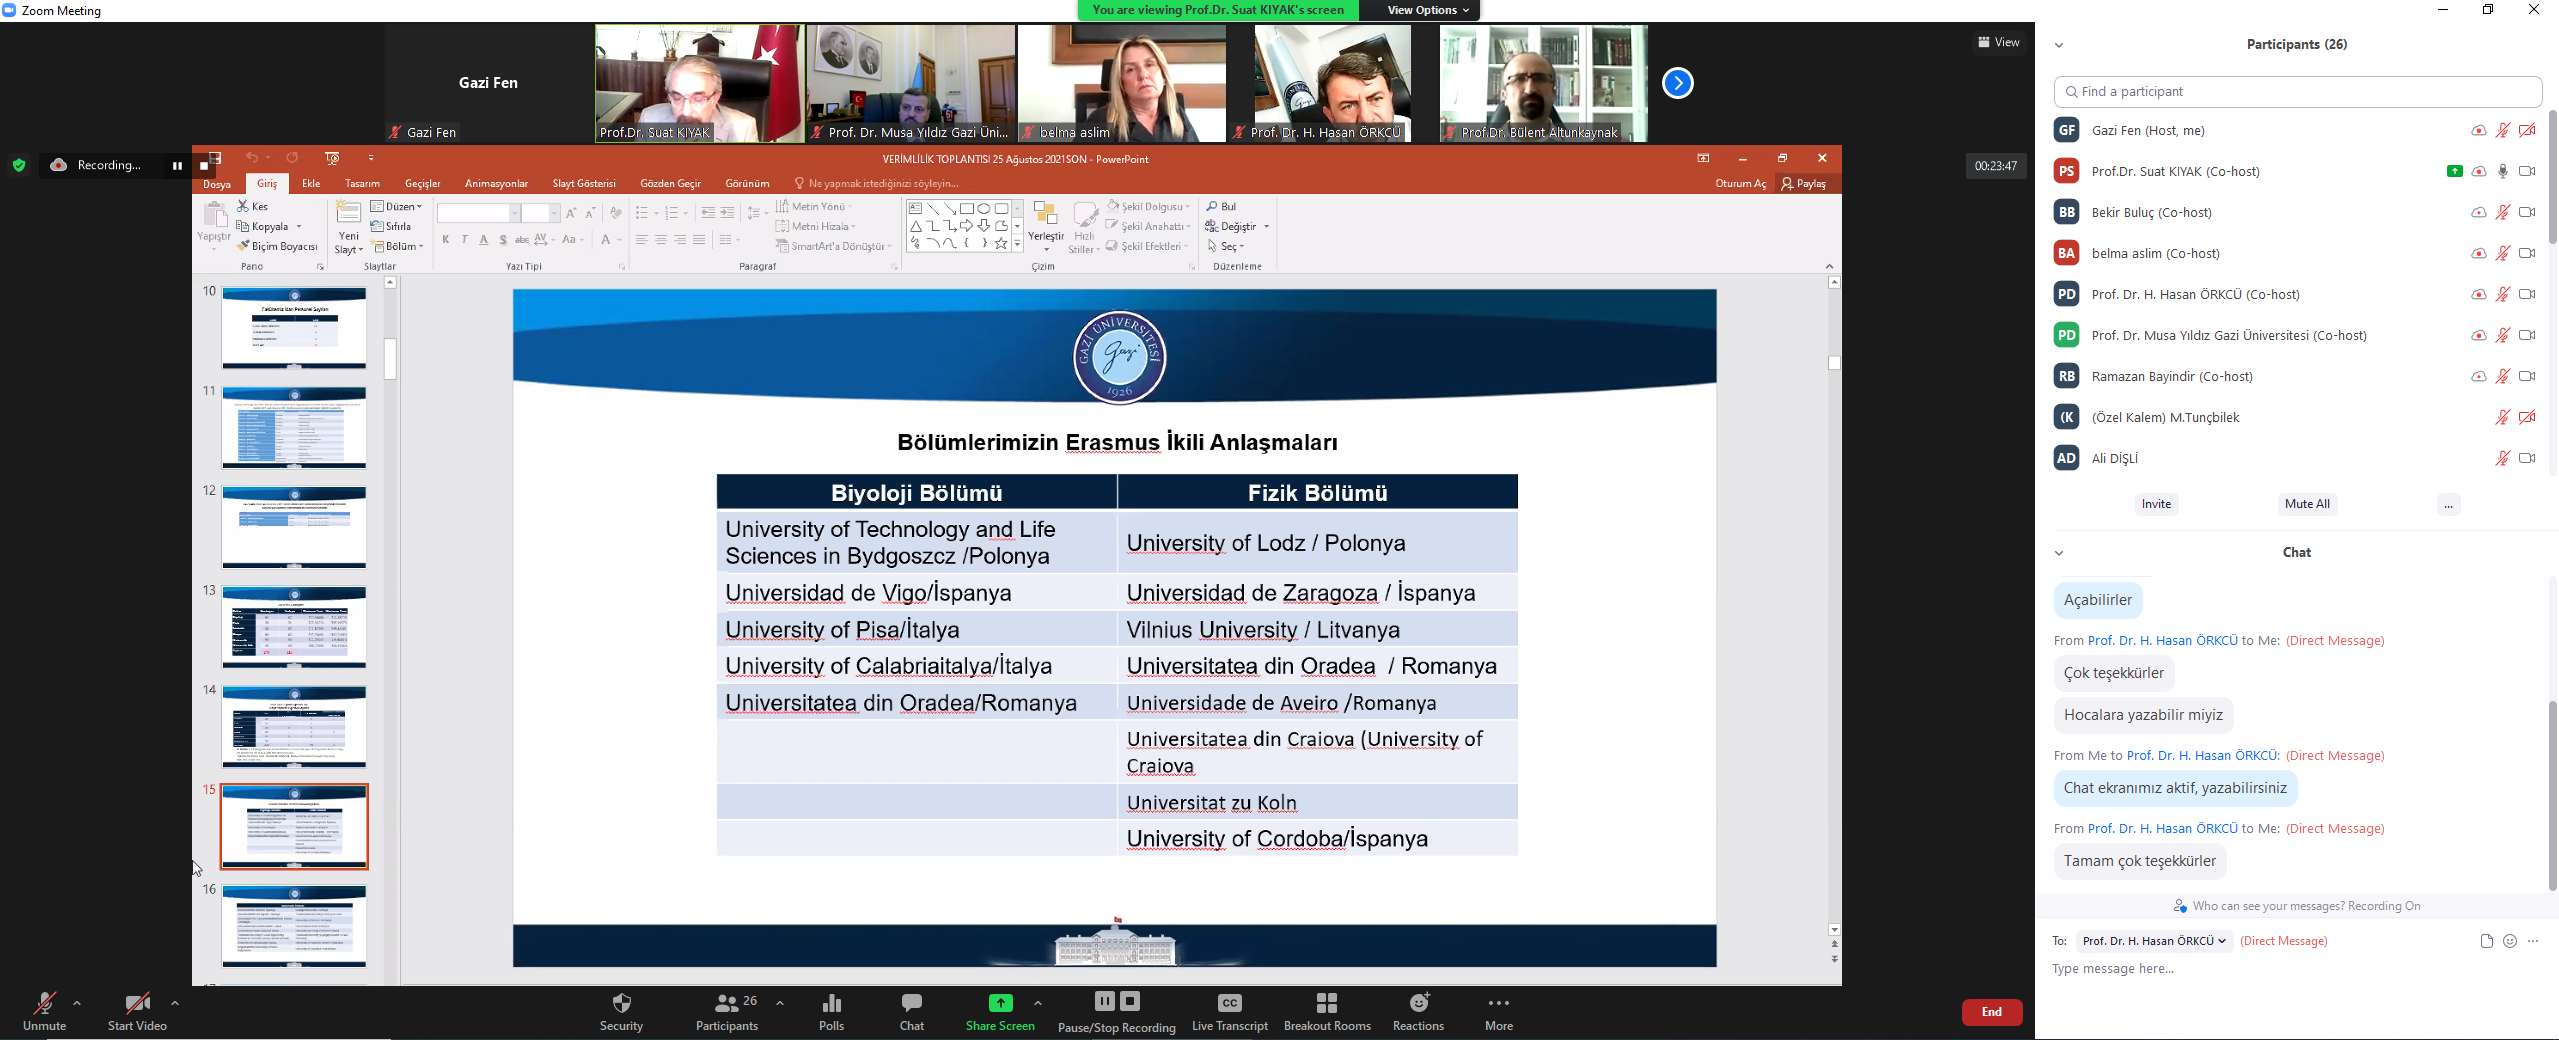2559x1040 pixels.
Task: Pause the recording from bottom toolbar
Action: 1104,1001
